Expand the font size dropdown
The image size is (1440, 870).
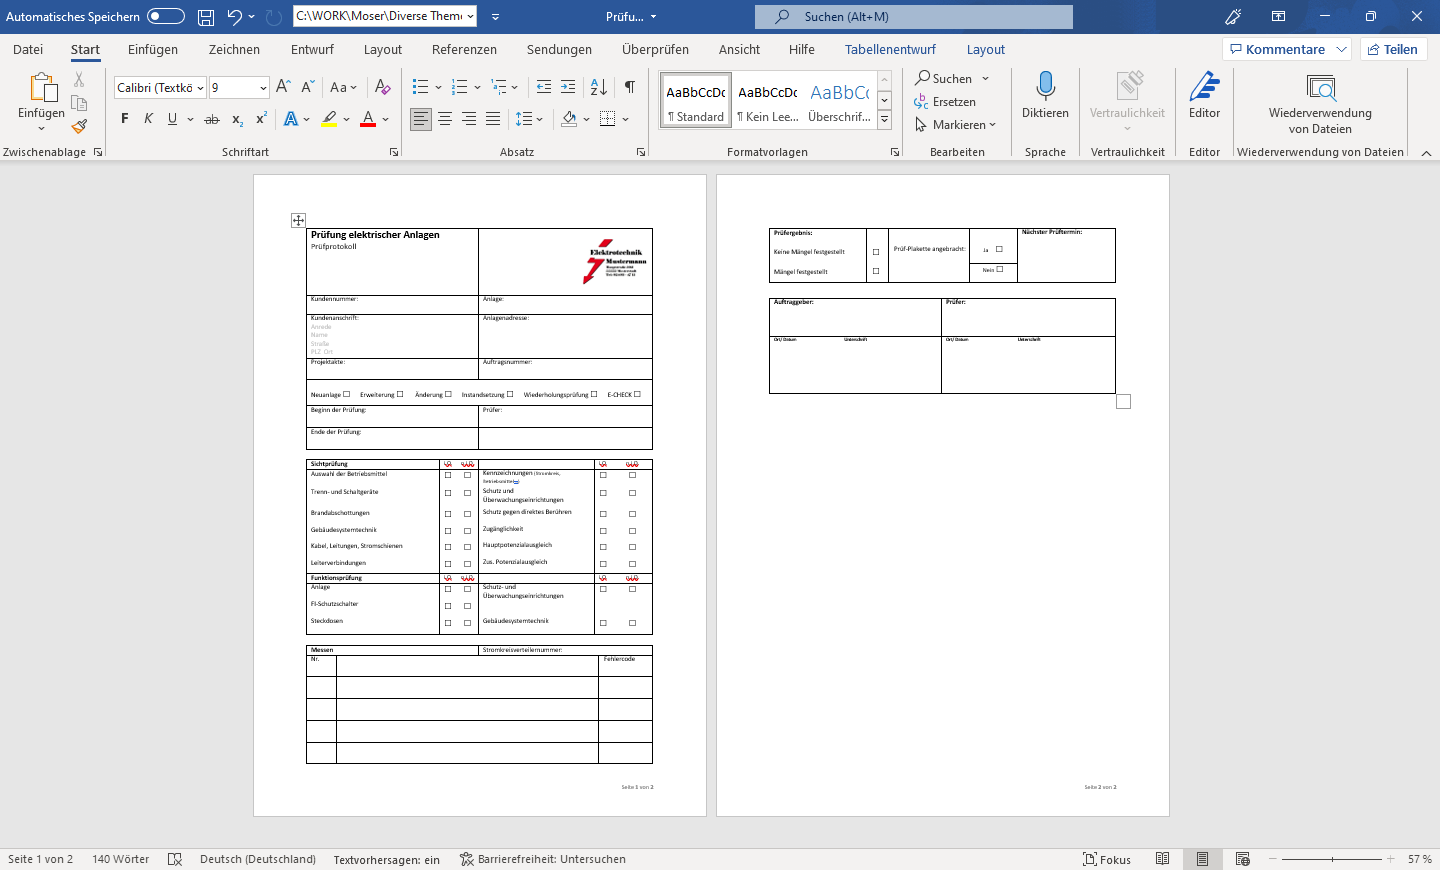pos(263,88)
